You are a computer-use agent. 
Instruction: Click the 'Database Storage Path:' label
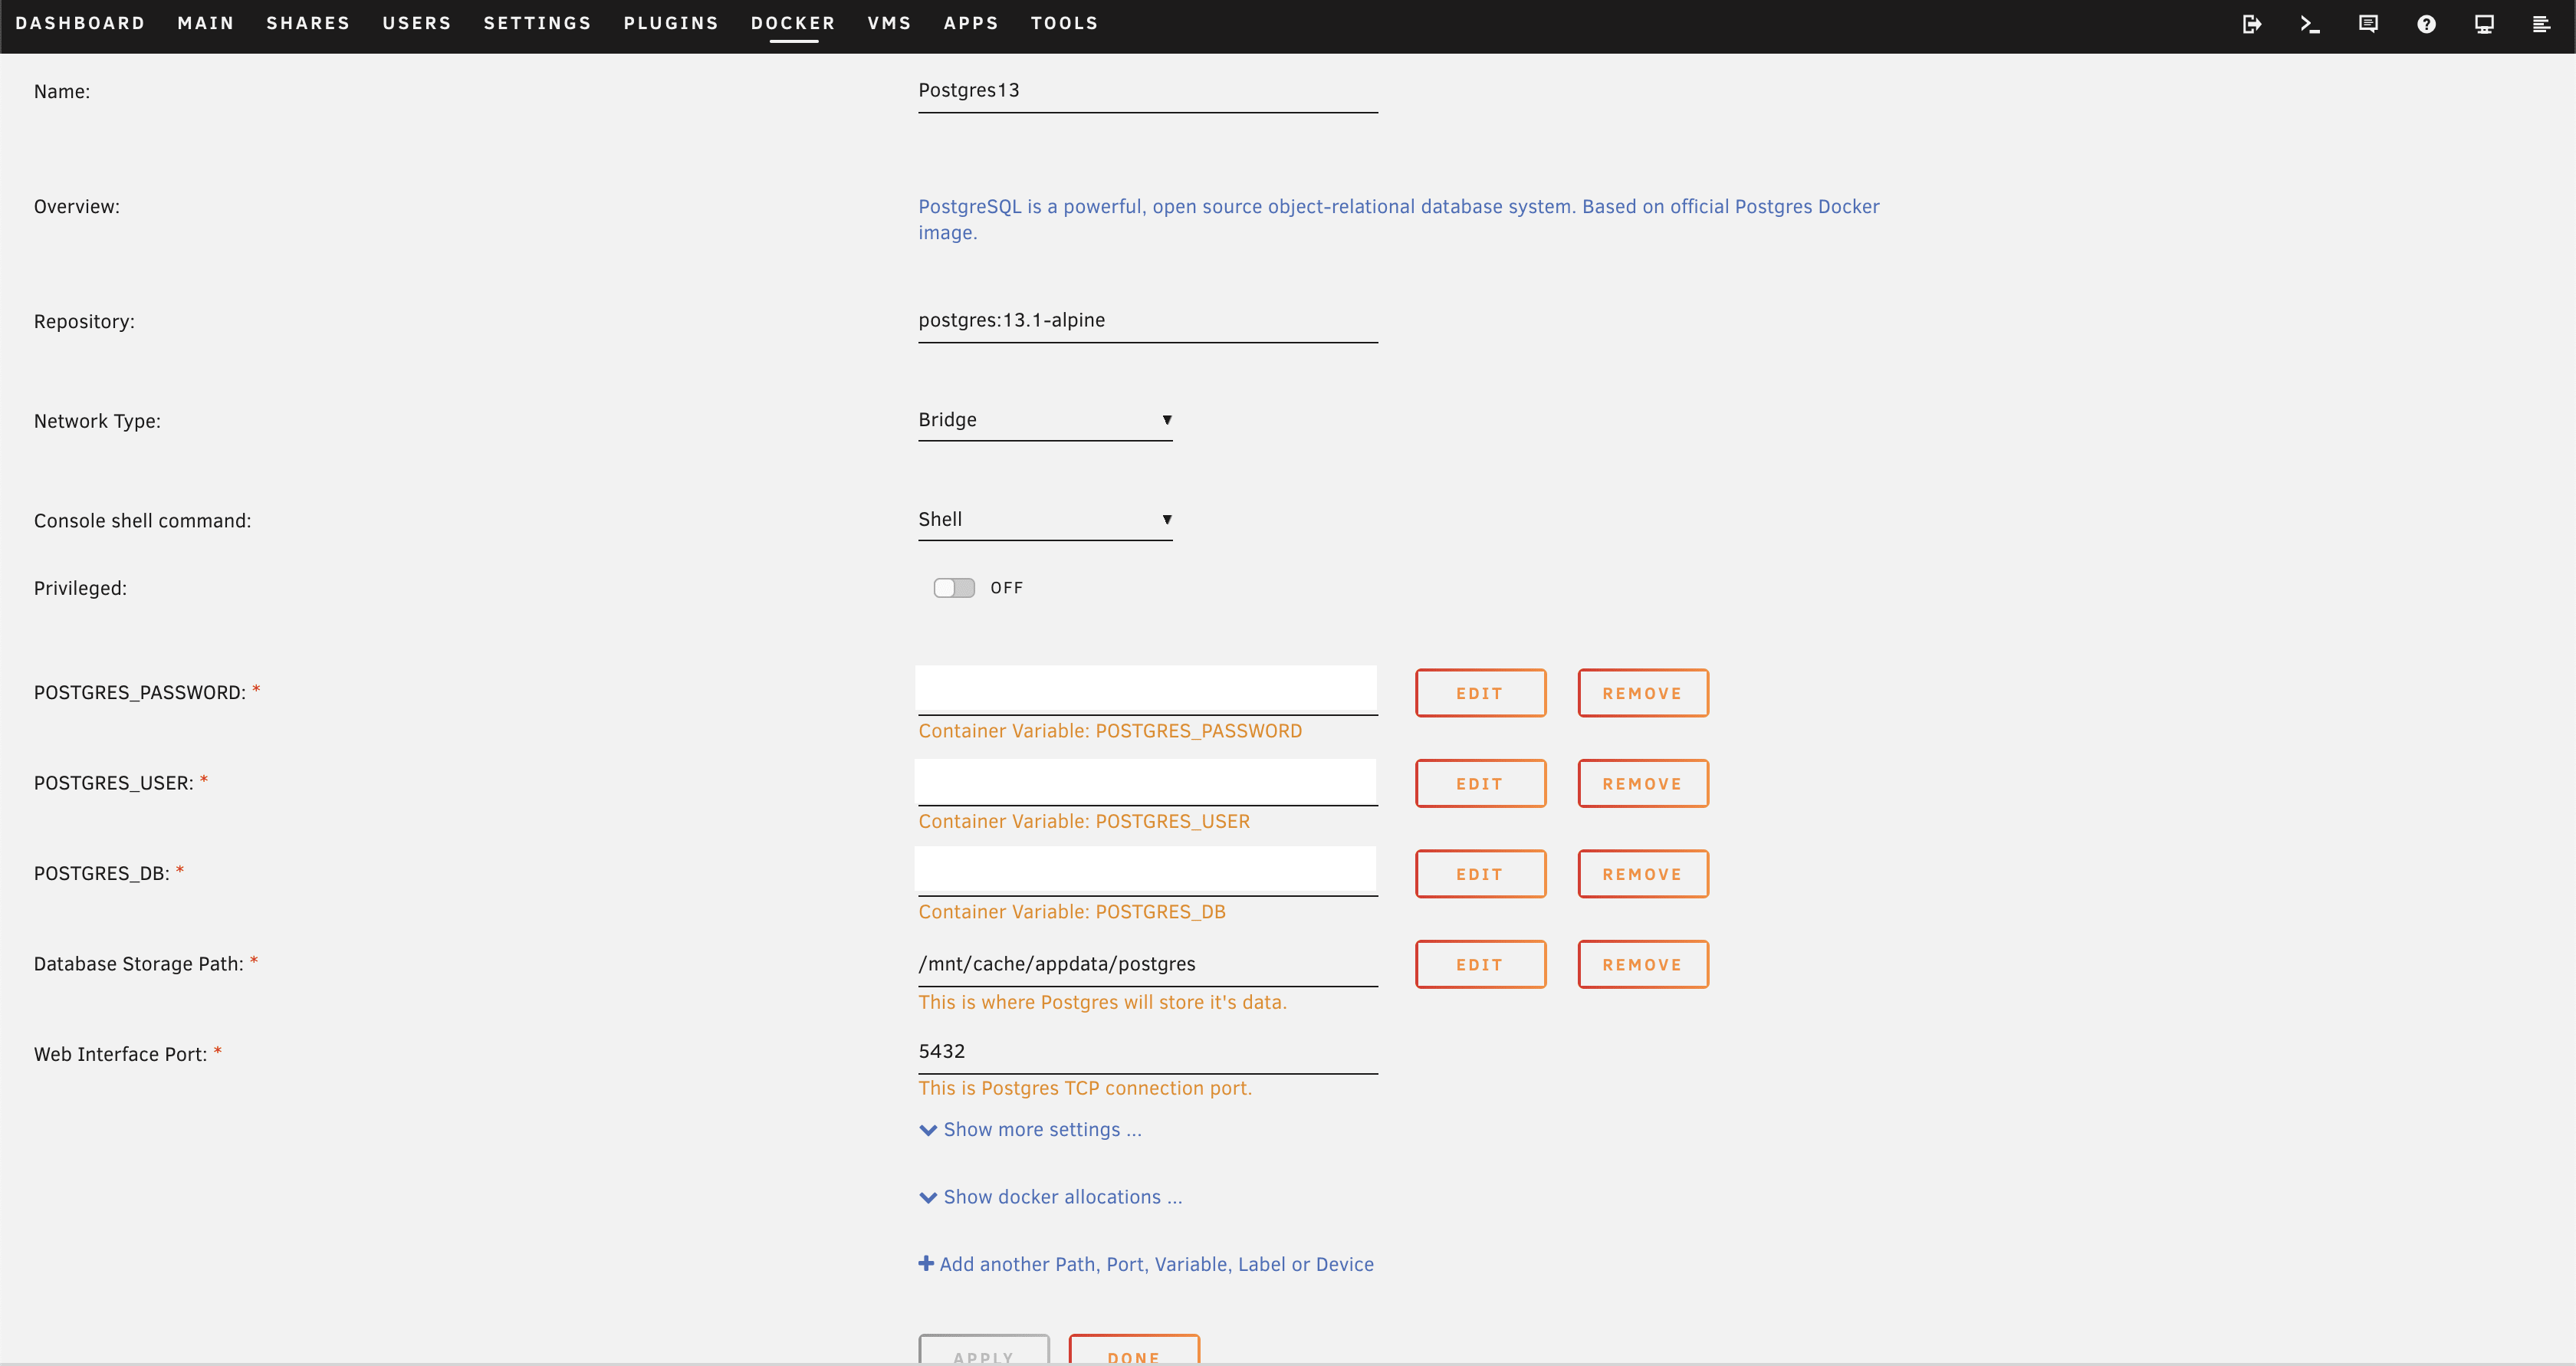coord(138,964)
